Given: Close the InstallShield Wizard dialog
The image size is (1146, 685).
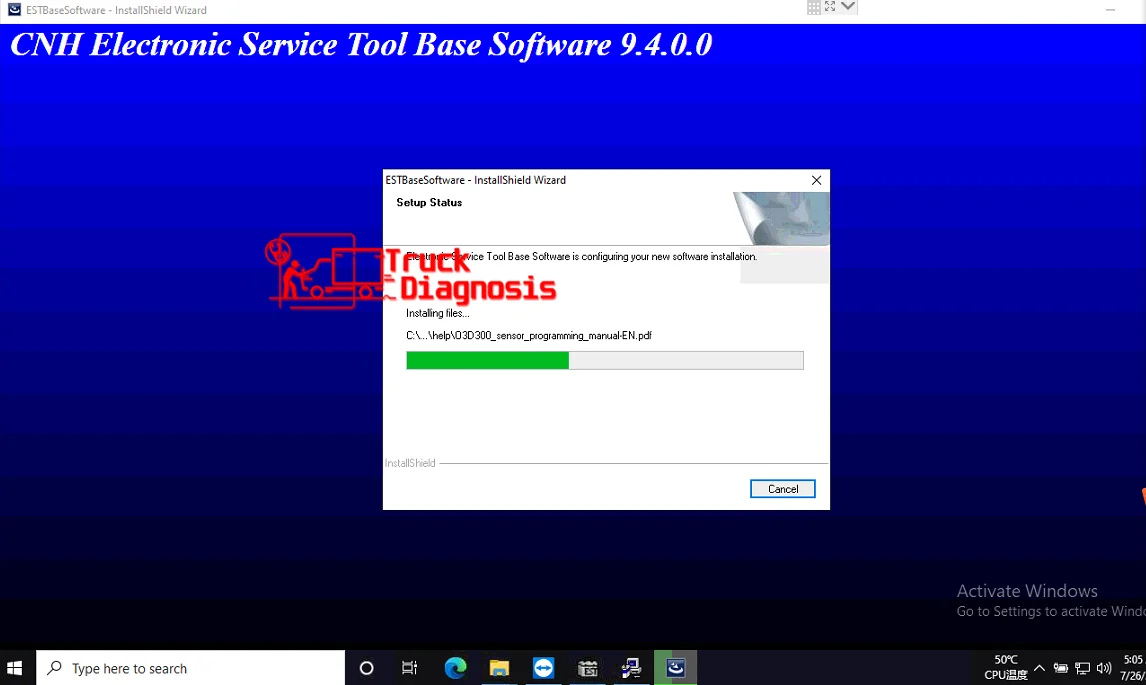Looking at the screenshot, I should pyautogui.click(x=816, y=180).
